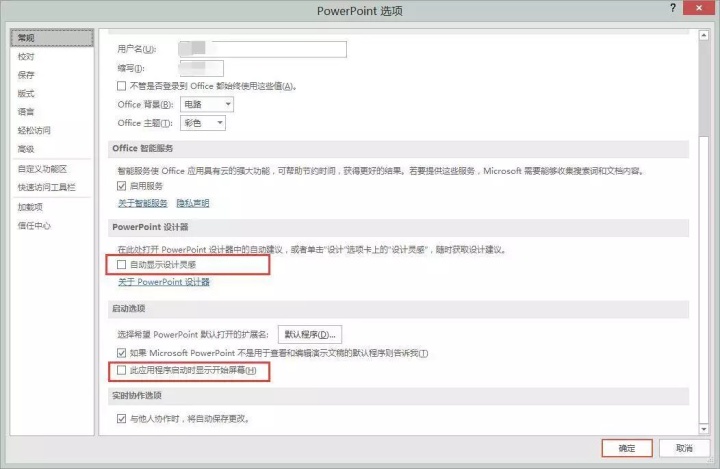Open the 语言 settings category
This screenshot has width=720, height=469.
click(x=26, y=112)
